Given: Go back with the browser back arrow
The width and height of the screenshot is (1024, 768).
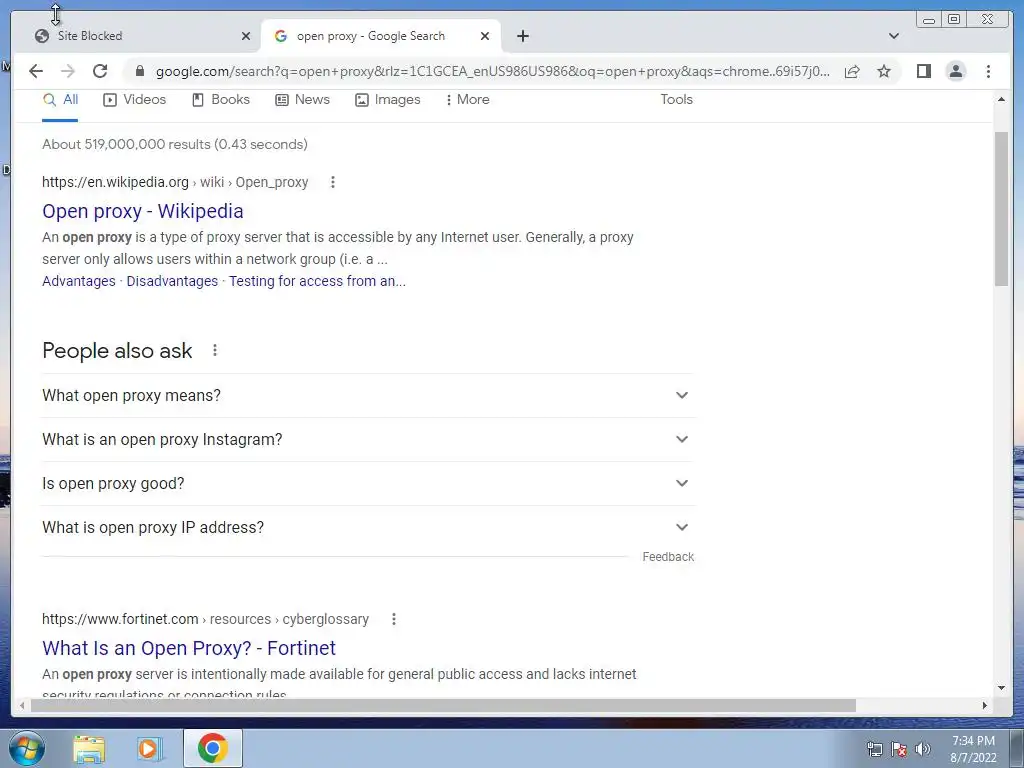Looking at the screenshot, I should click(36, 71).
